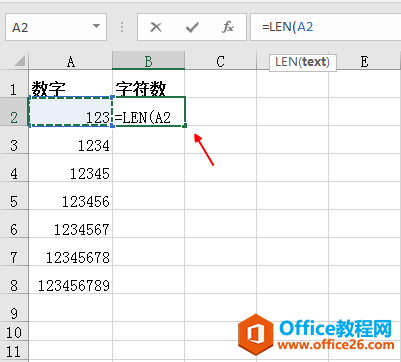Select row 1 header
The width and height of the screenshot is (401, 362).
pos(14,84)
